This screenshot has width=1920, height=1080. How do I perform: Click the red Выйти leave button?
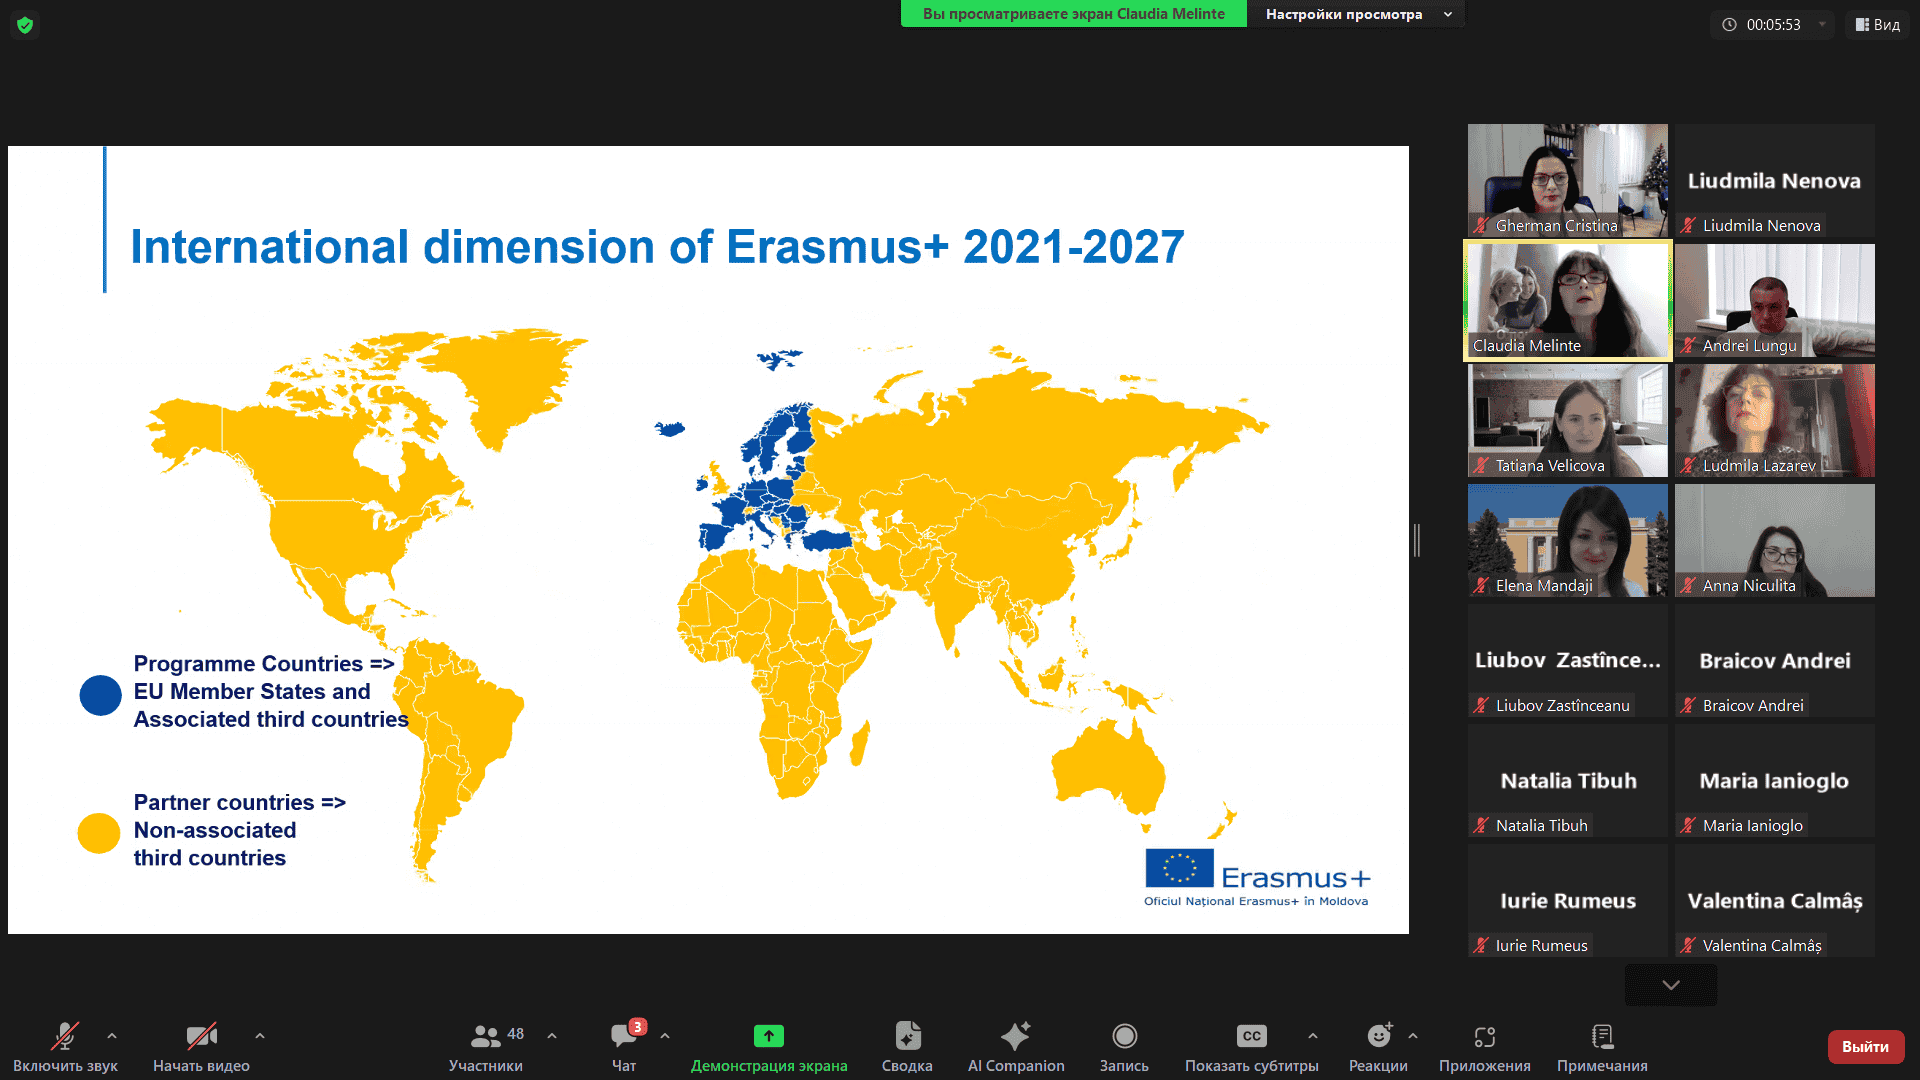pyautogui.click(x=1865, y=1046)
